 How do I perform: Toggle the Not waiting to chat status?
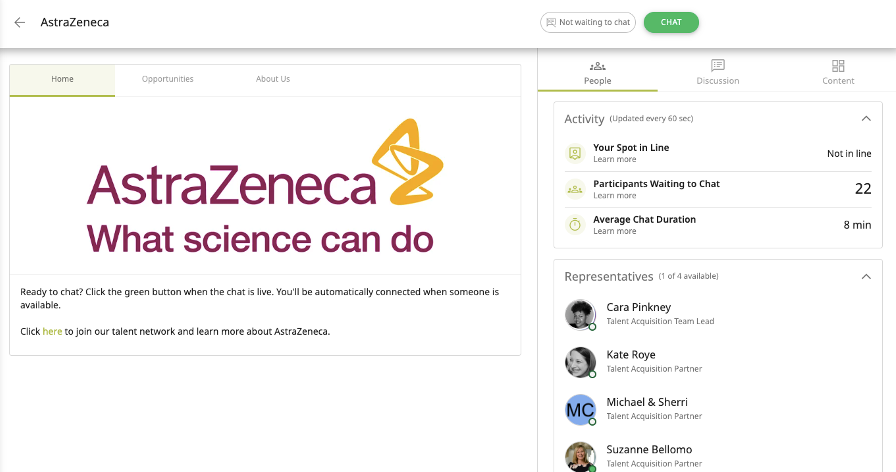(x=588, y=22)
